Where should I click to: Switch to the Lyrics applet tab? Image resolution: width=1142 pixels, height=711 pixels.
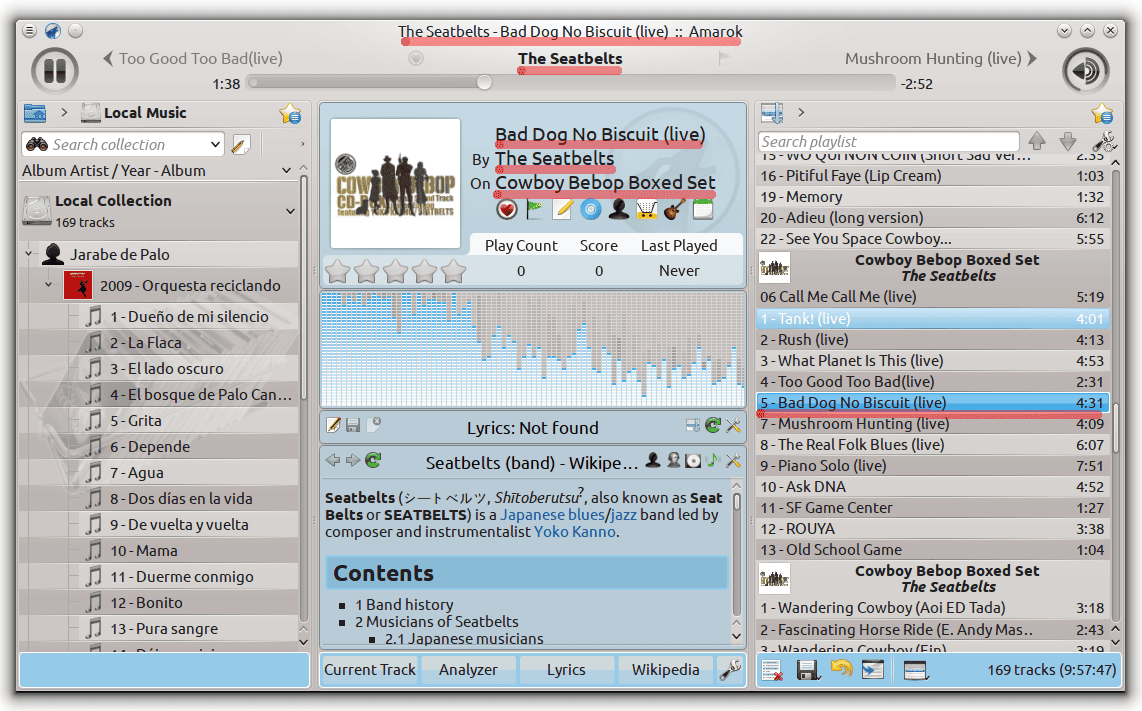click(x=566, y=669)
